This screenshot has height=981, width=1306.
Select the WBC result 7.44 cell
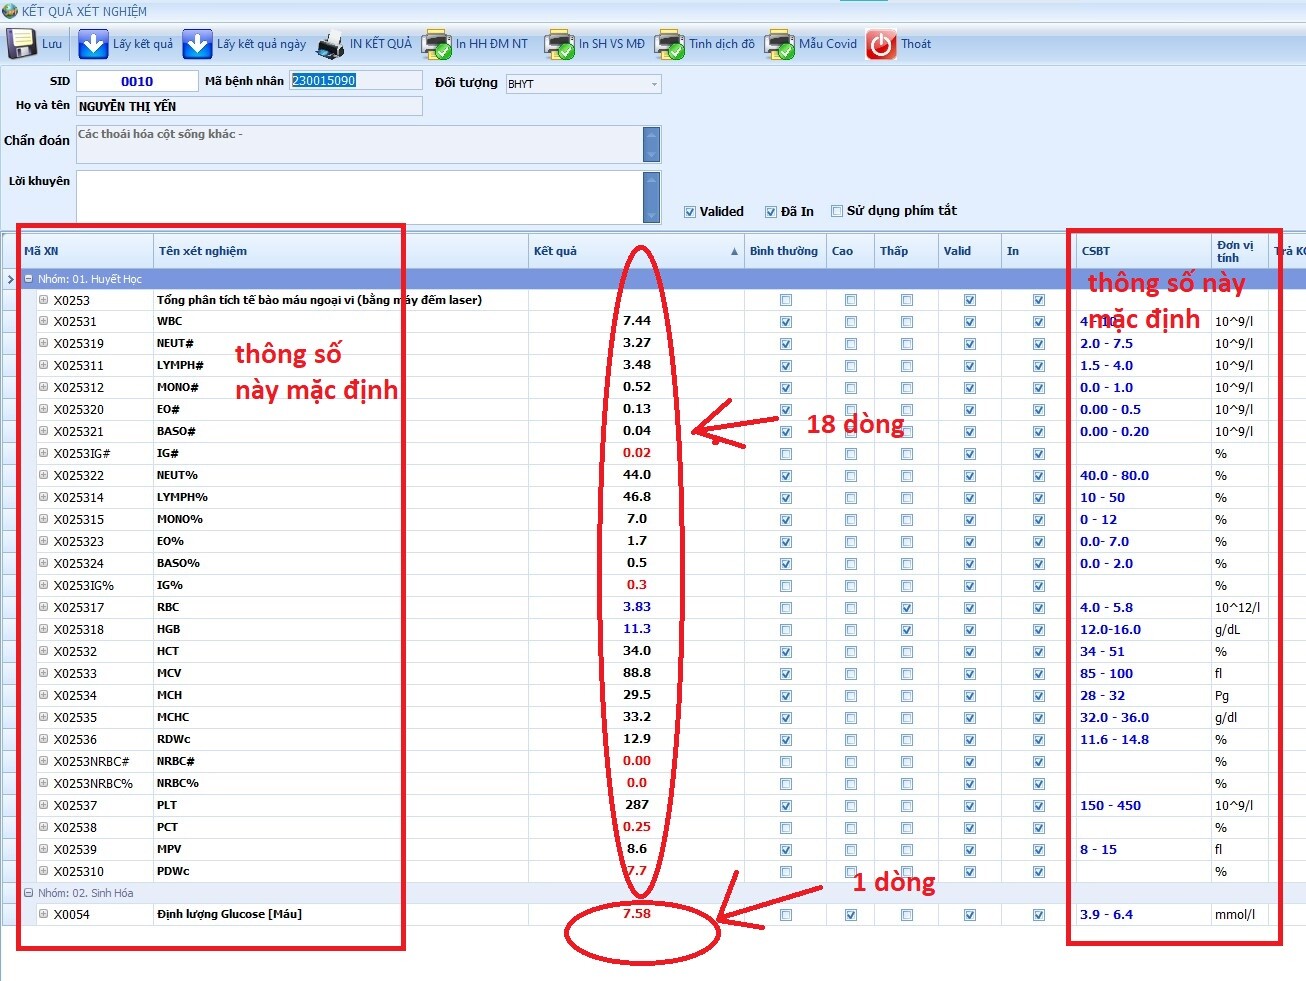[636, 321]
